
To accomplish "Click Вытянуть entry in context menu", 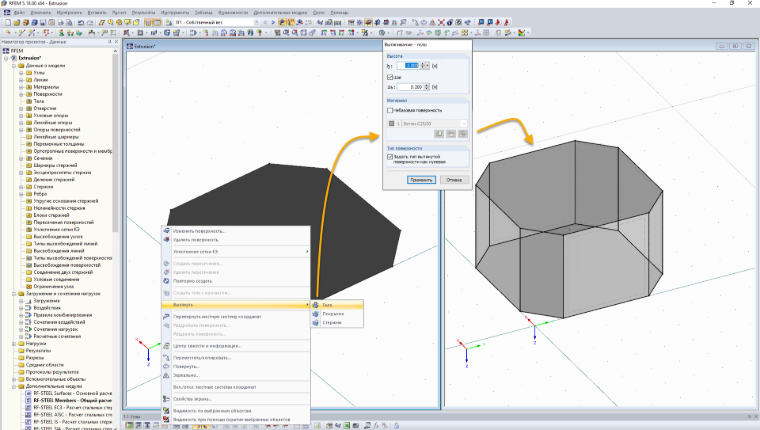I will (x=236, y=305).
